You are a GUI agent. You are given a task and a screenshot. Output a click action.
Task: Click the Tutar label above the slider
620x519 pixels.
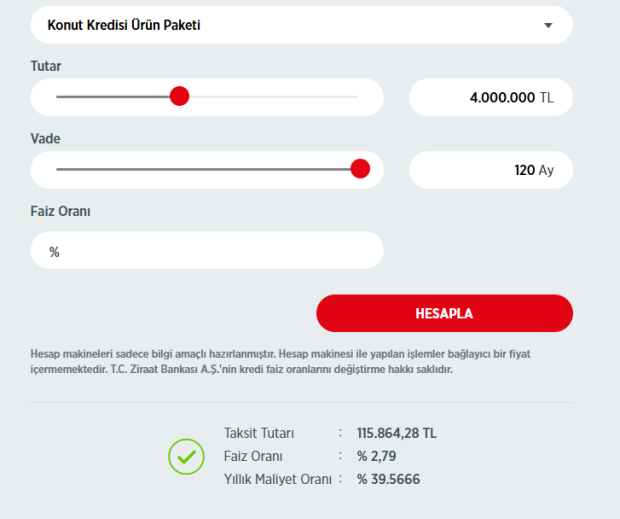(47, 66)
